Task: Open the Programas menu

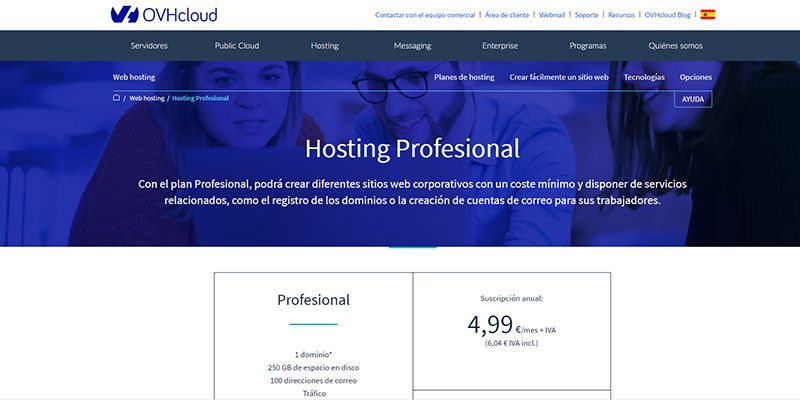Action: pos(588,45)
